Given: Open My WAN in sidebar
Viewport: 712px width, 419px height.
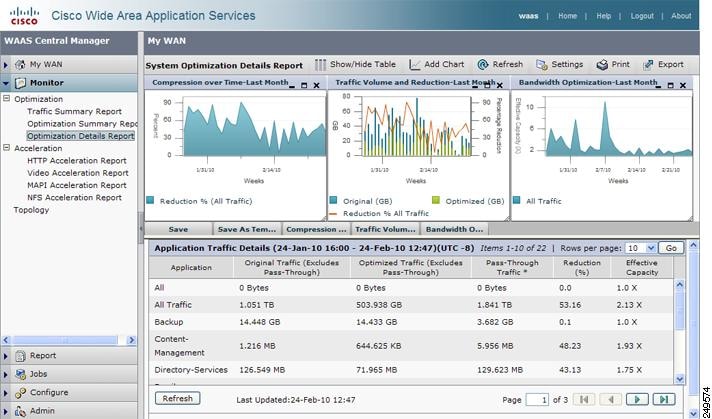Looking at the screenshot, I should (46, 64).
